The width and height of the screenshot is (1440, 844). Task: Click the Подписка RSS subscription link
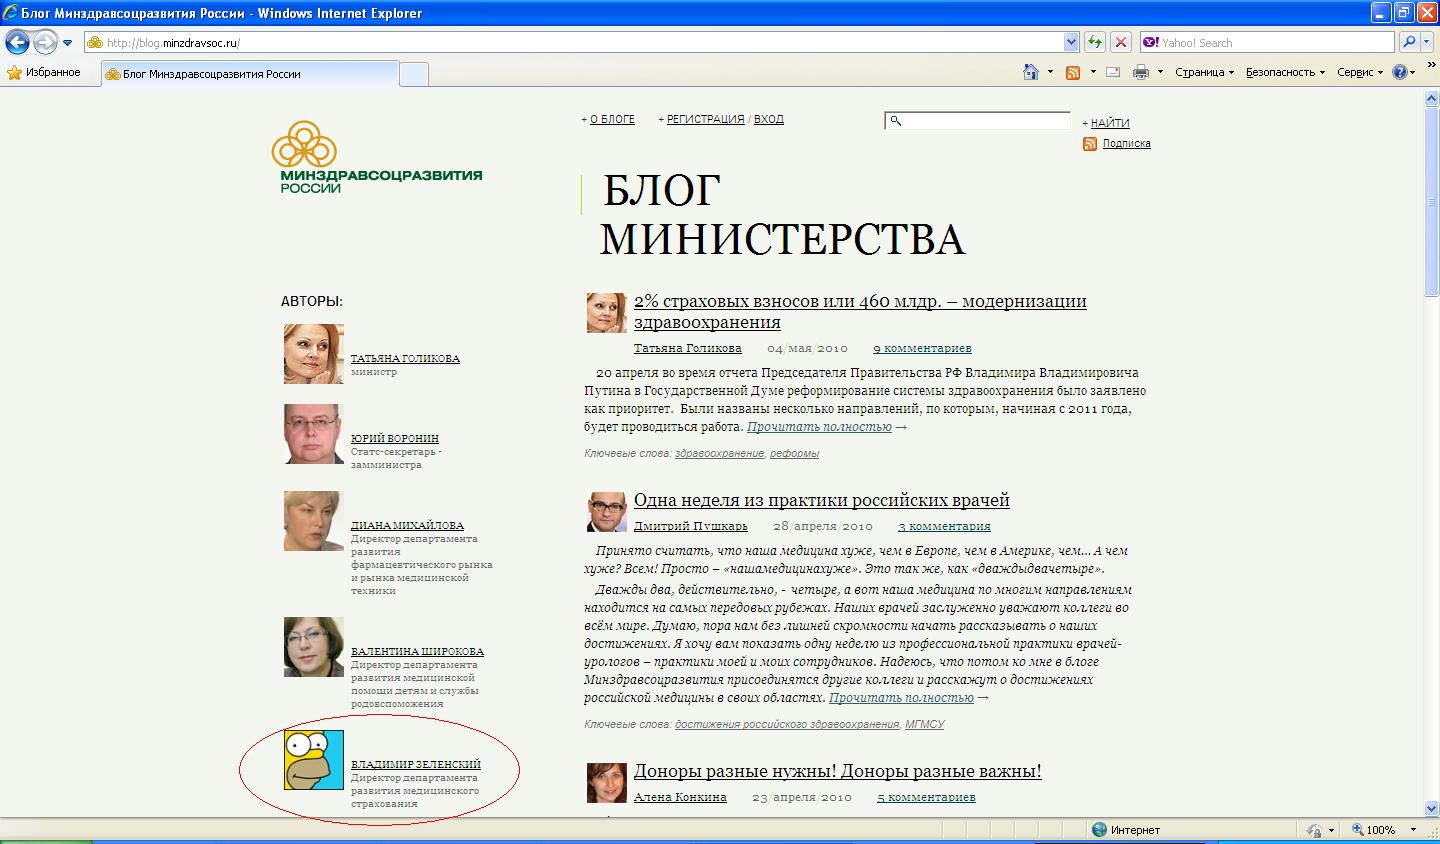tap(1126, 144)
